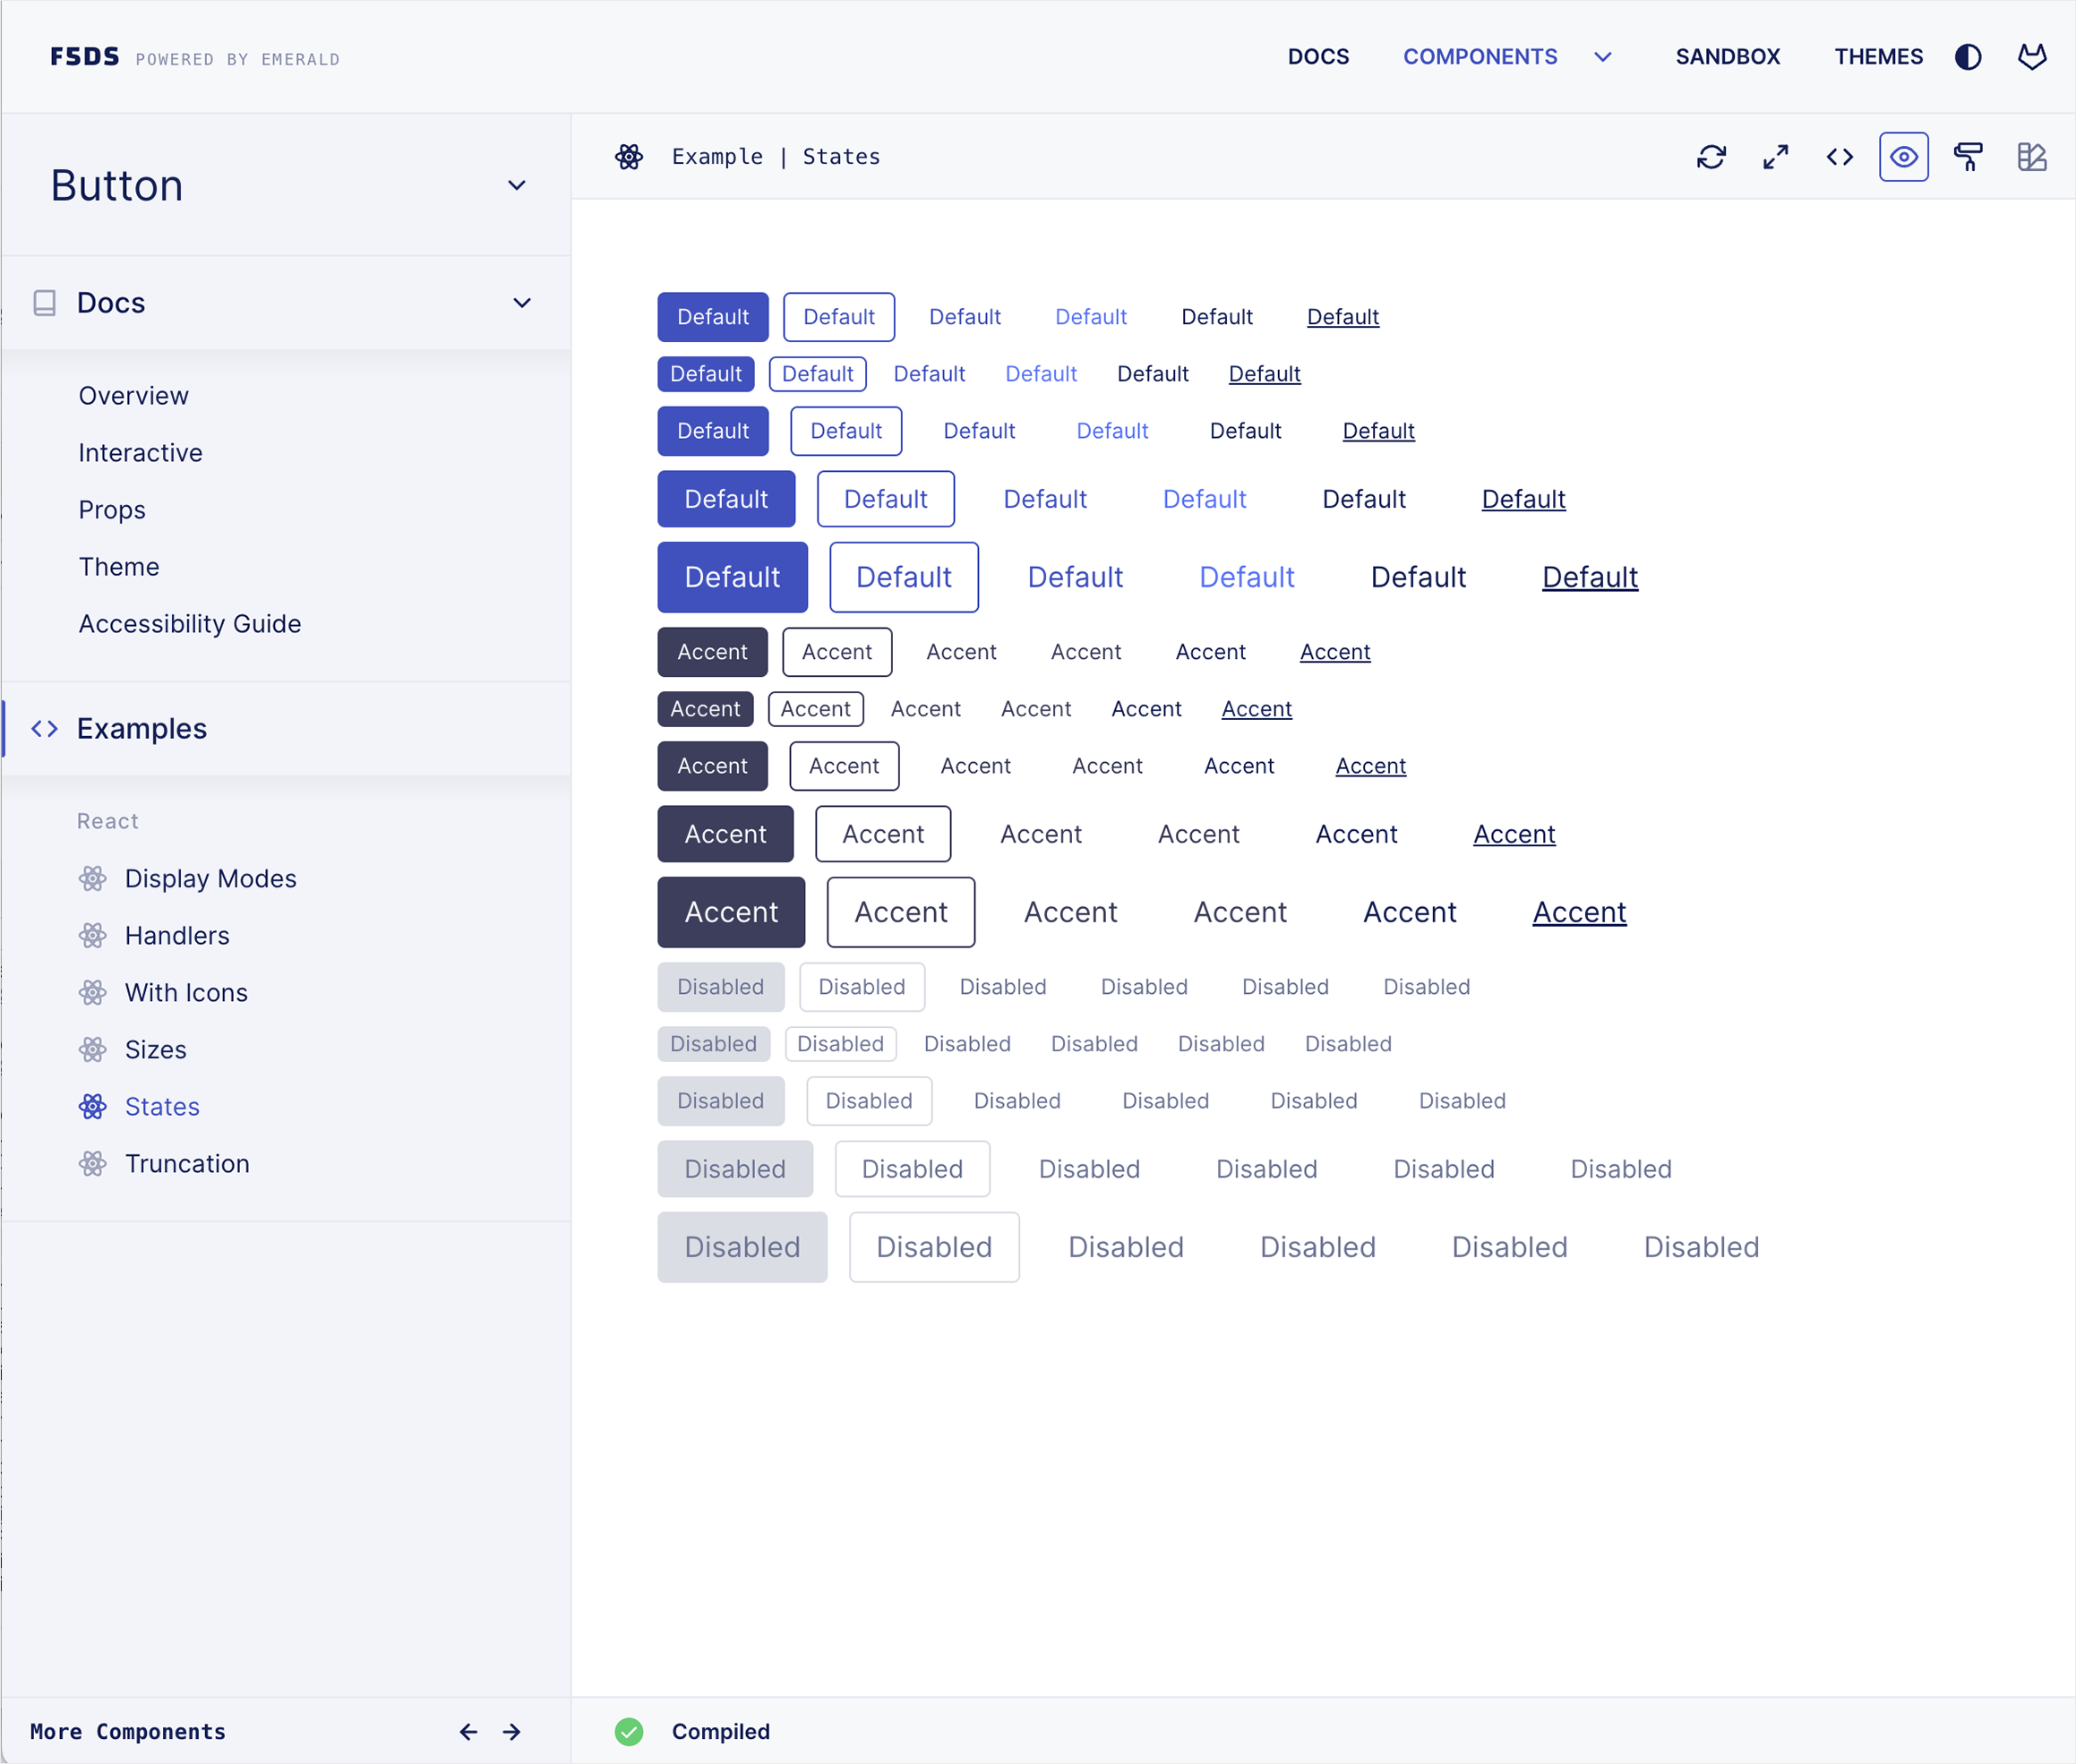Screen dimensions: 2076x1764
Task: Click the largest underlined Default link button
Action: [x=1590, y=577]
